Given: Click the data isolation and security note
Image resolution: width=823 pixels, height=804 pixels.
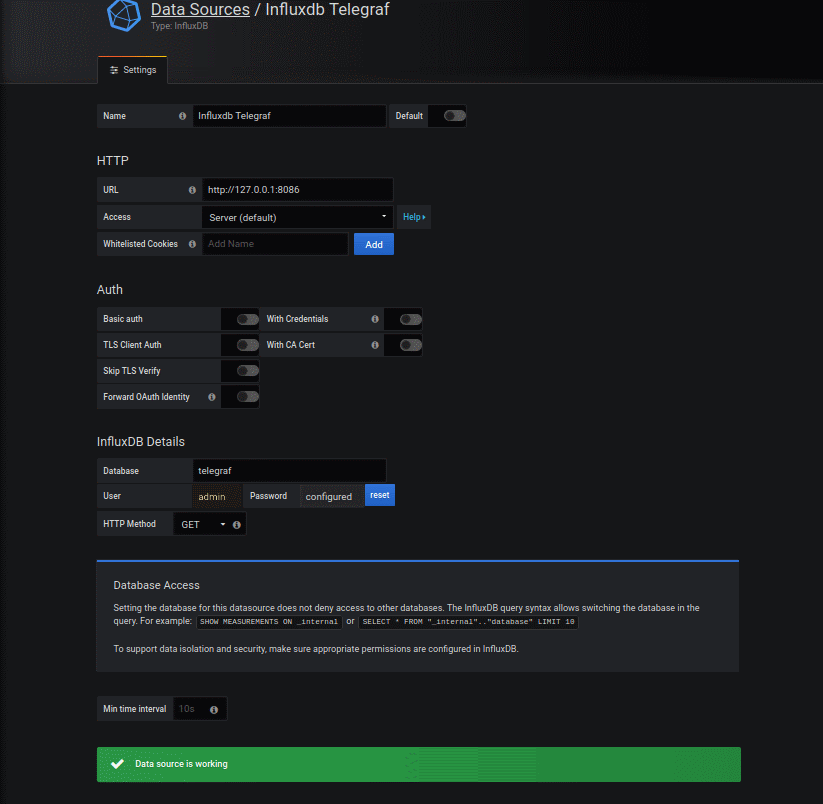Looking at the screenshot, I should (316, 649).
